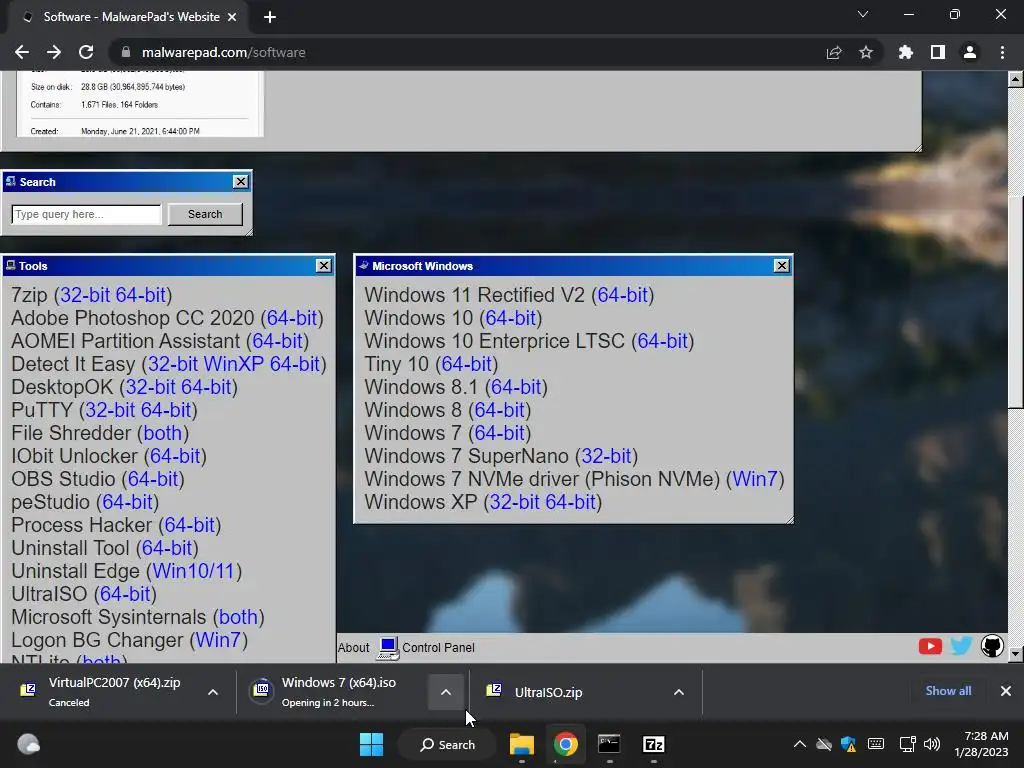Expand options for Windows 7 (x64).iso download
1024x768 pixels.
click(x=446, y=692)
